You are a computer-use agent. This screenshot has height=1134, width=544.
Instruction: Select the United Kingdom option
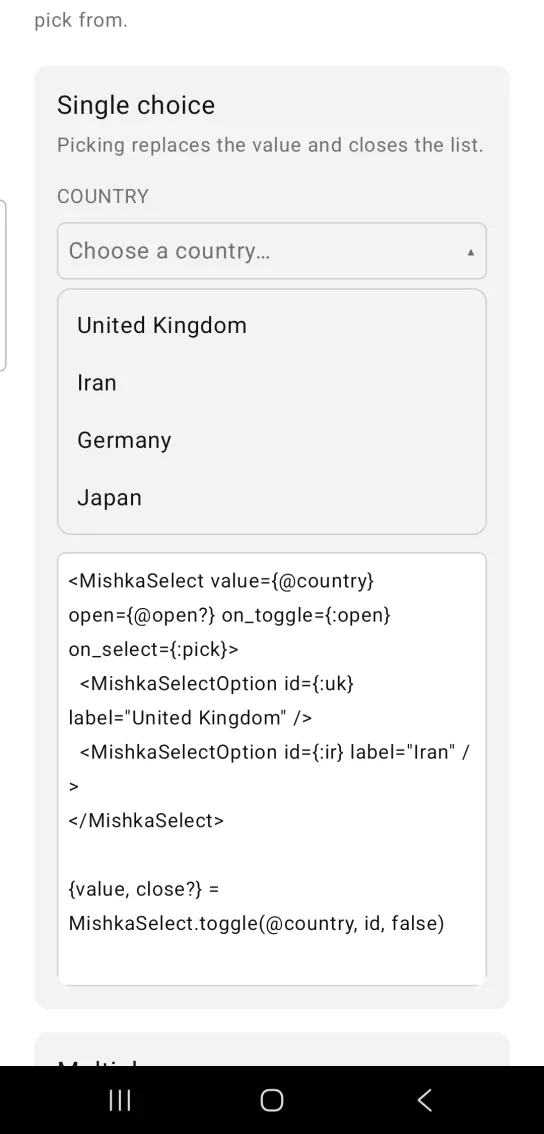click(271, 325)
